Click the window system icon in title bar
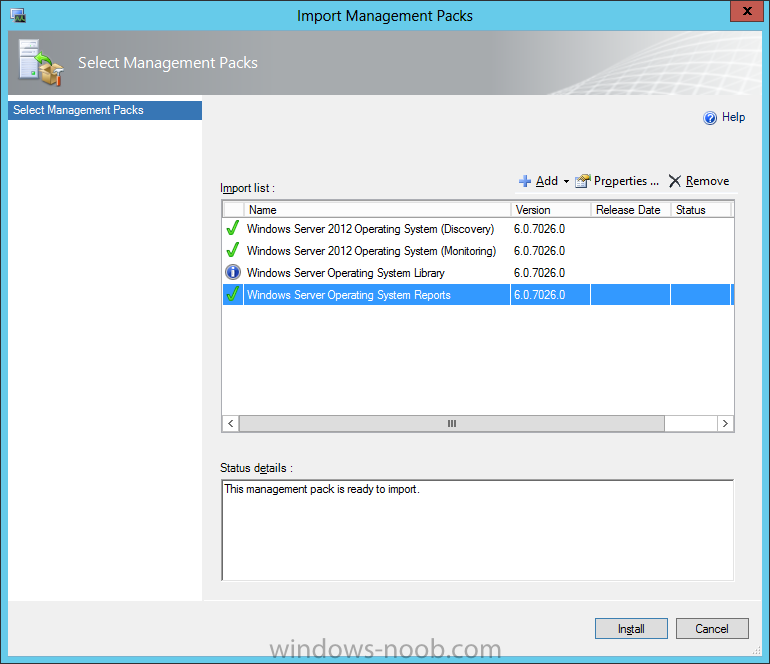 tap(18, 16)
